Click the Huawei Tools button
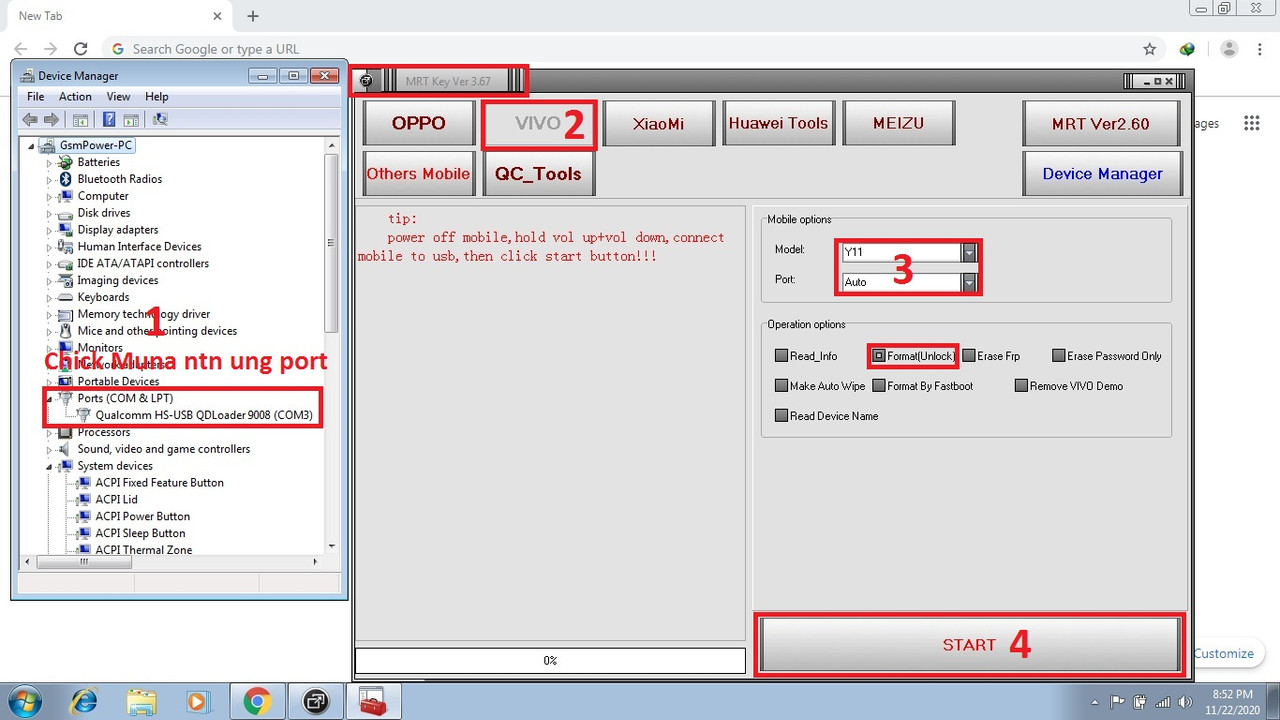Viewport: 1280px width, 720px height. coord(778,124)
